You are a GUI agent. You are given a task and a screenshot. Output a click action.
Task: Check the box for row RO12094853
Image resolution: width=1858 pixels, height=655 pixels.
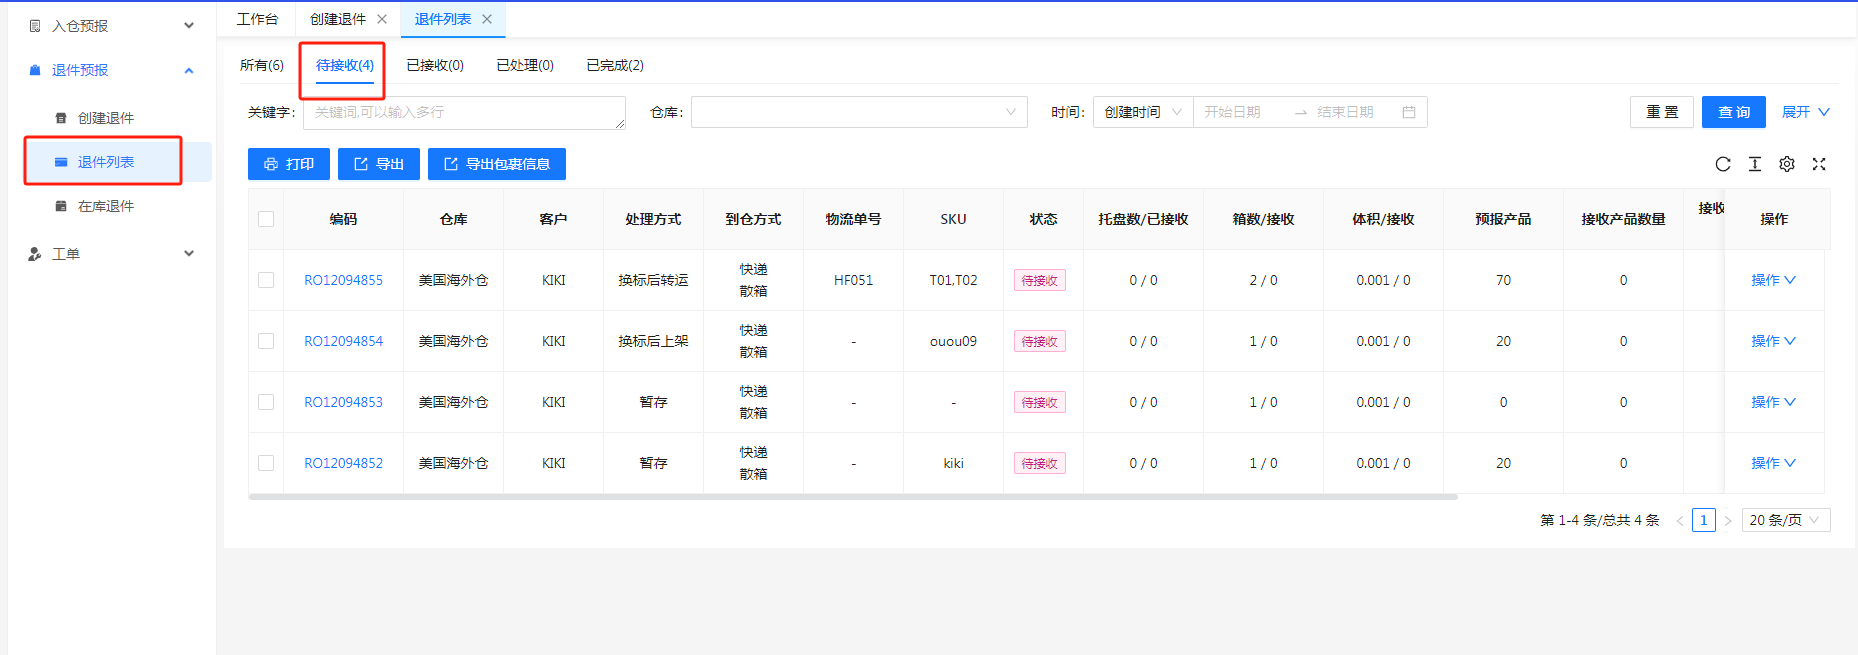[x=266, y=402]
